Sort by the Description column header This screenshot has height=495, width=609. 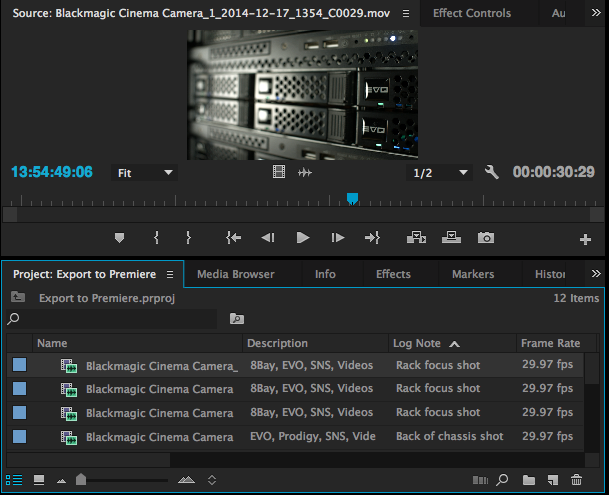(315, 343)
